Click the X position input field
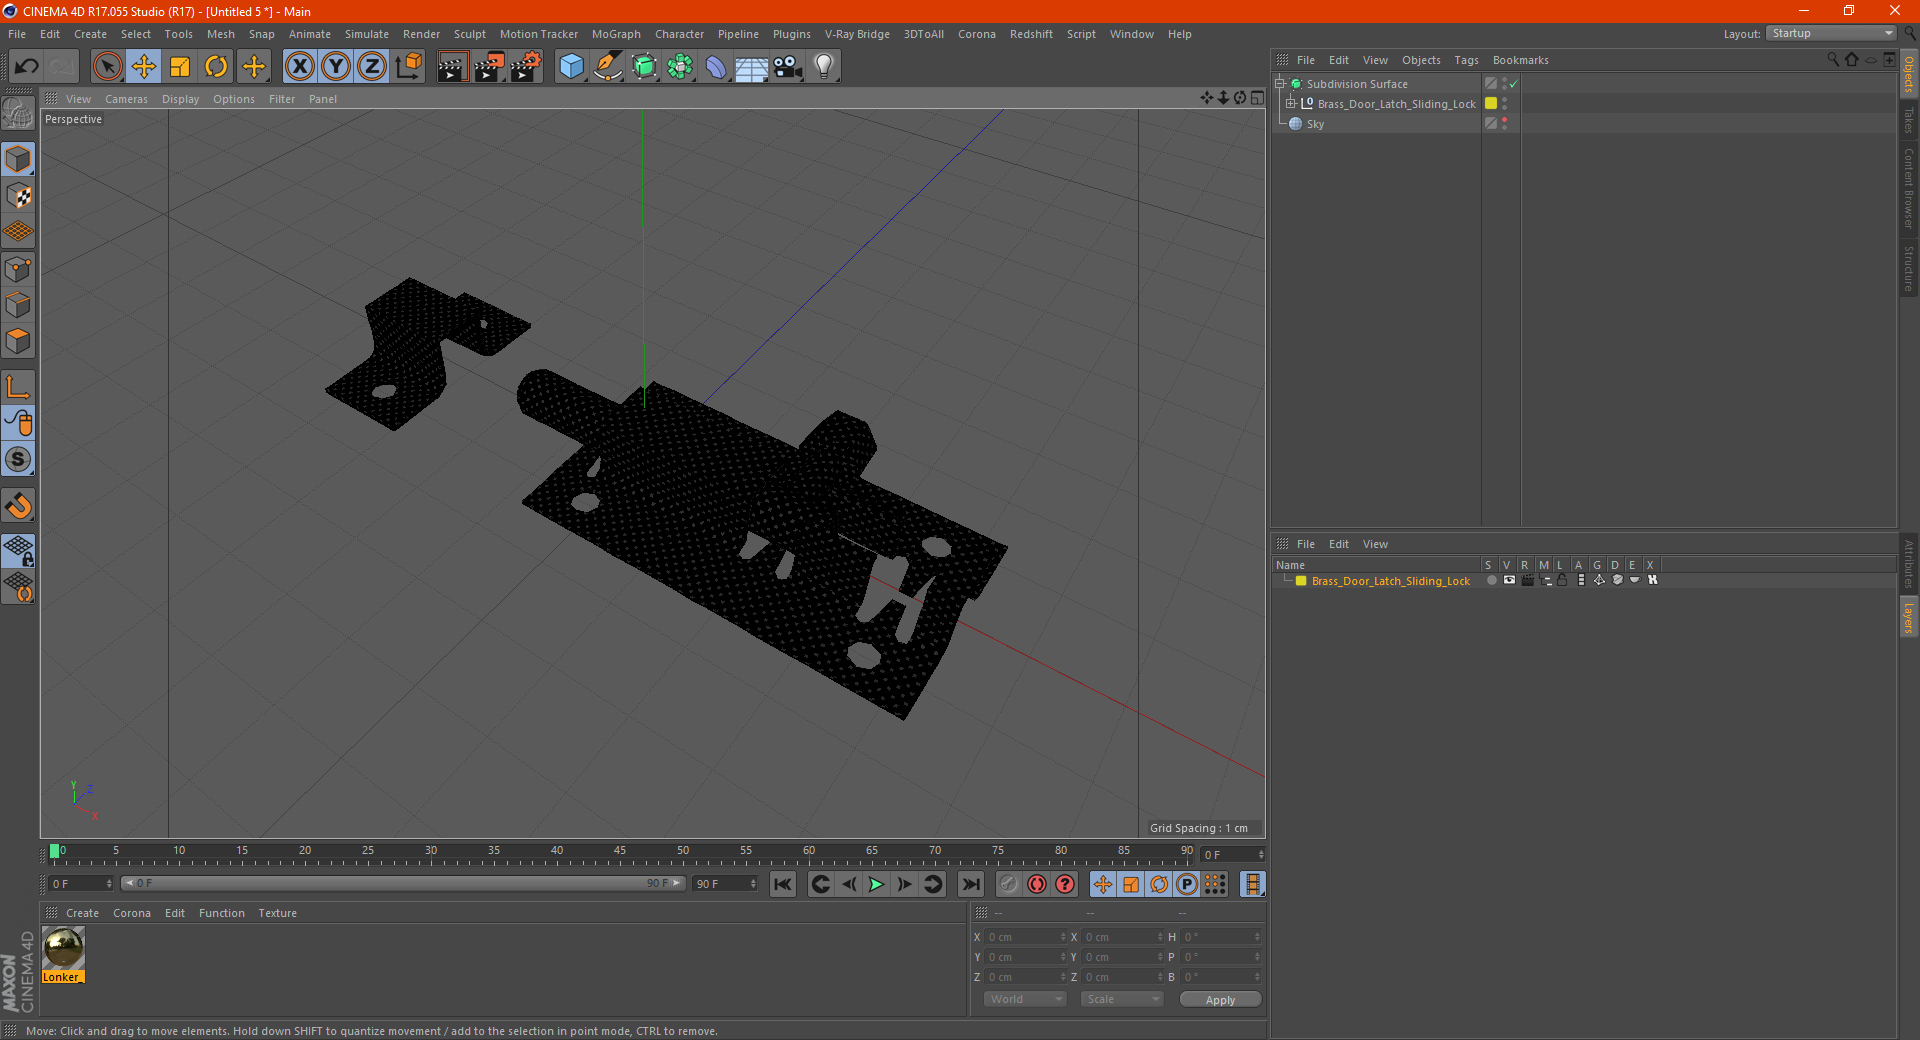Viewport: 1920px width, 1040px height. coord(1025,937)
